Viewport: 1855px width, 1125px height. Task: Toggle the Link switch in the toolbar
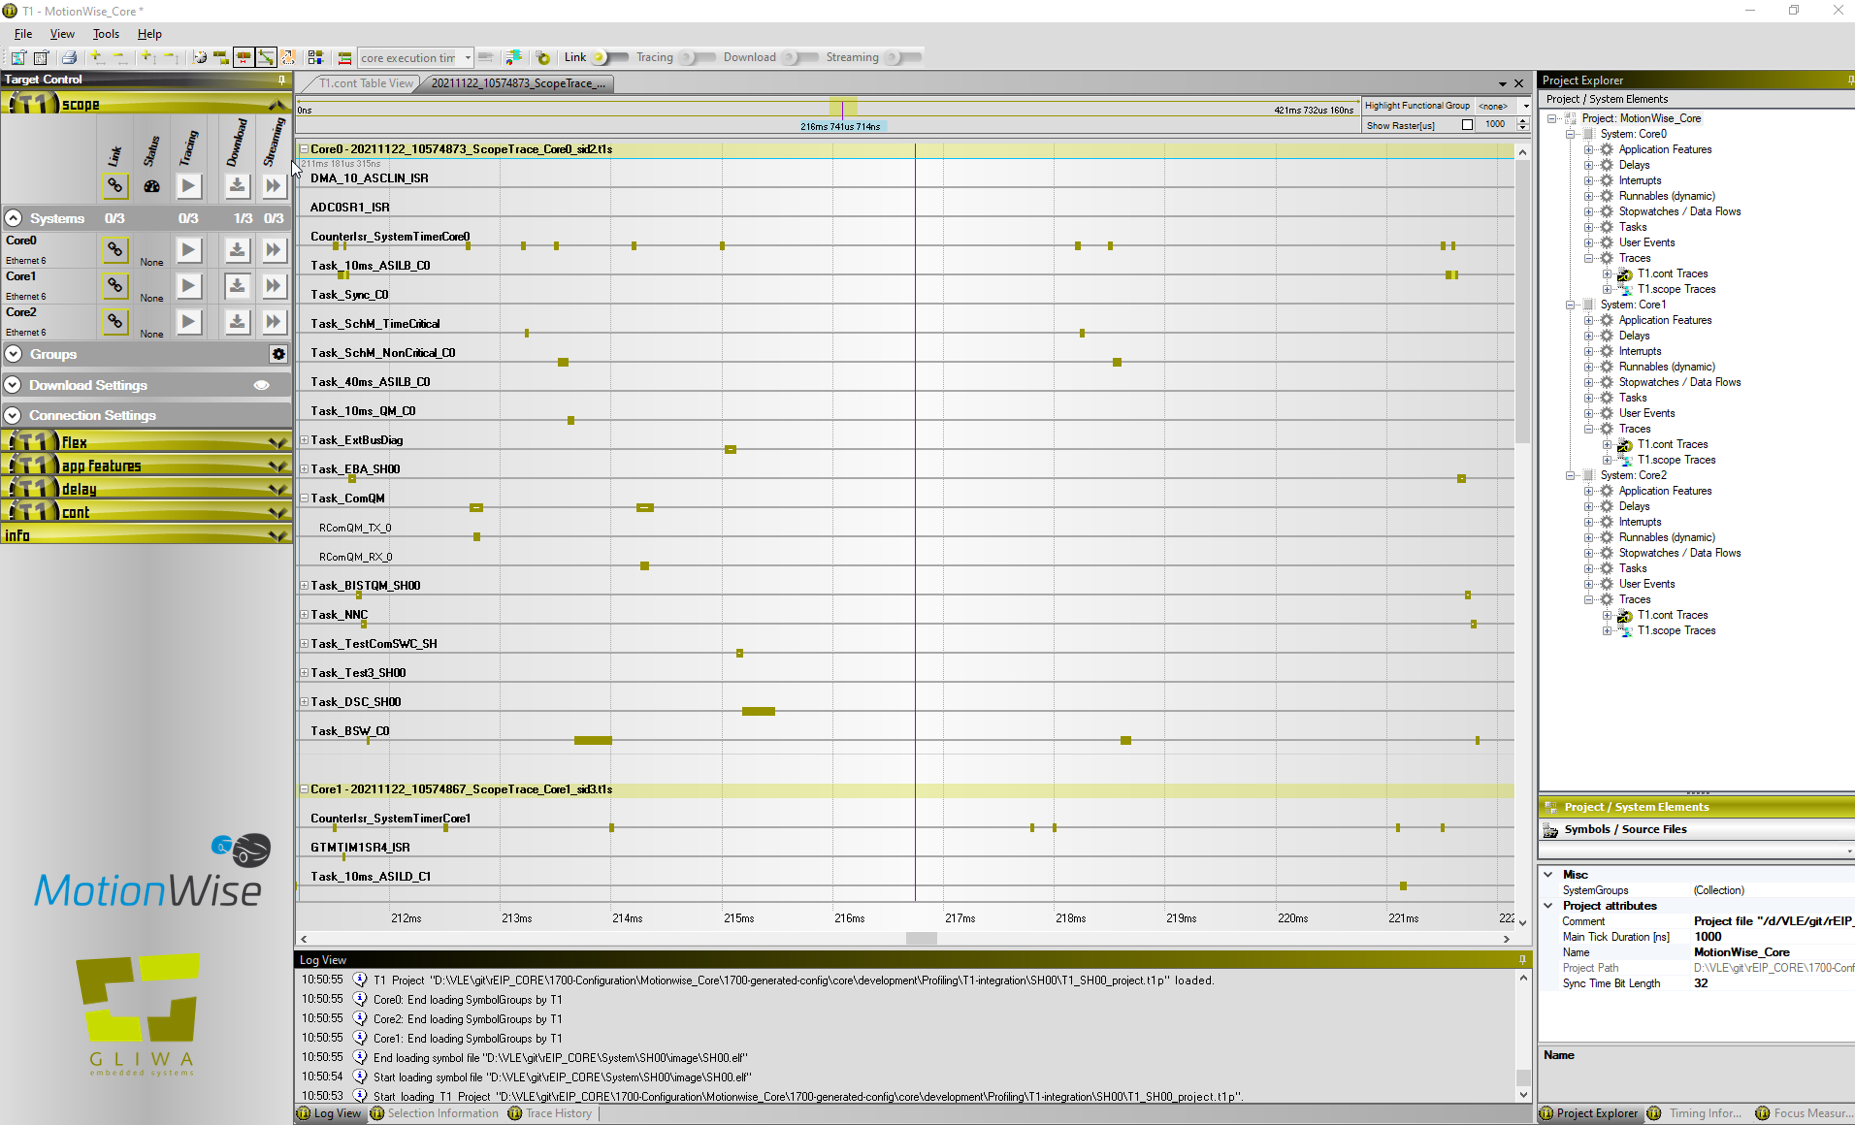(608, 58)
